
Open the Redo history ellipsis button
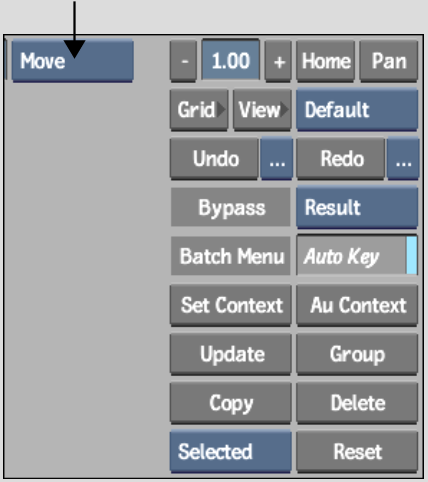coord(403,159)
